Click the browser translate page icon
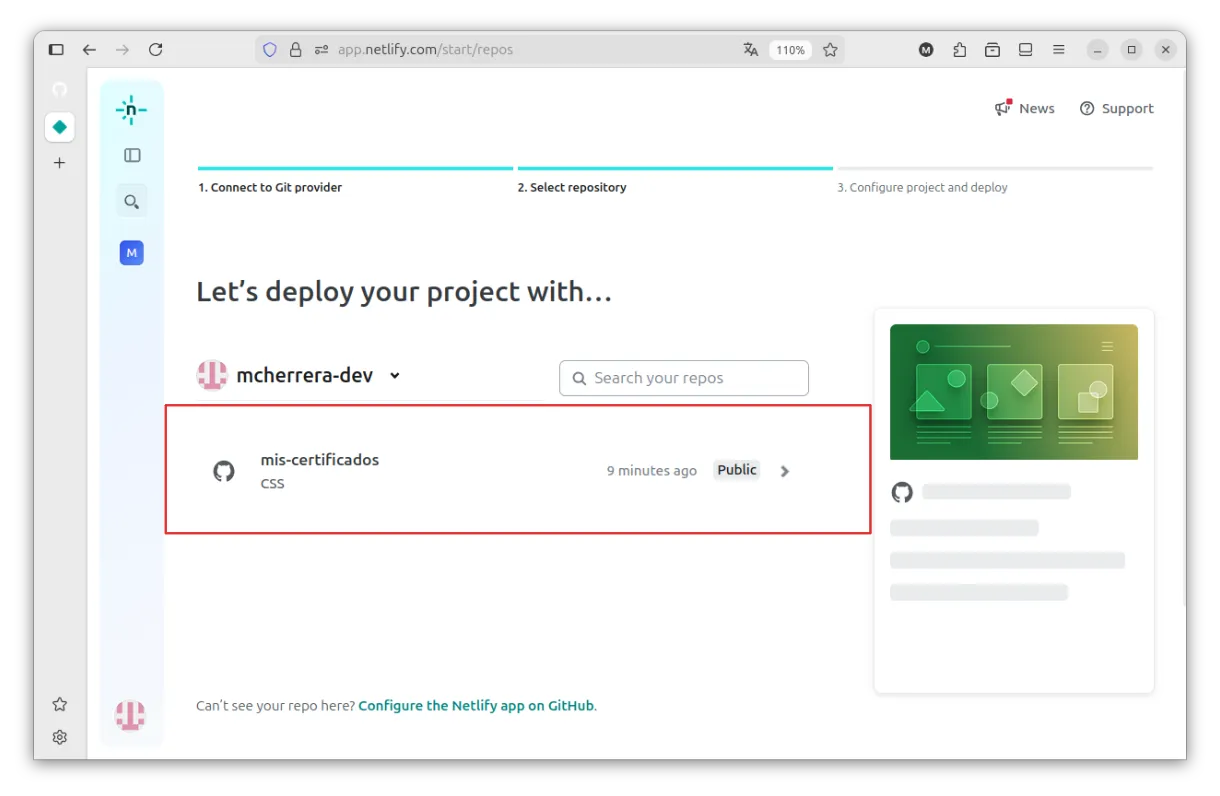The image size is (1220, 796). [x=751, y=50]
